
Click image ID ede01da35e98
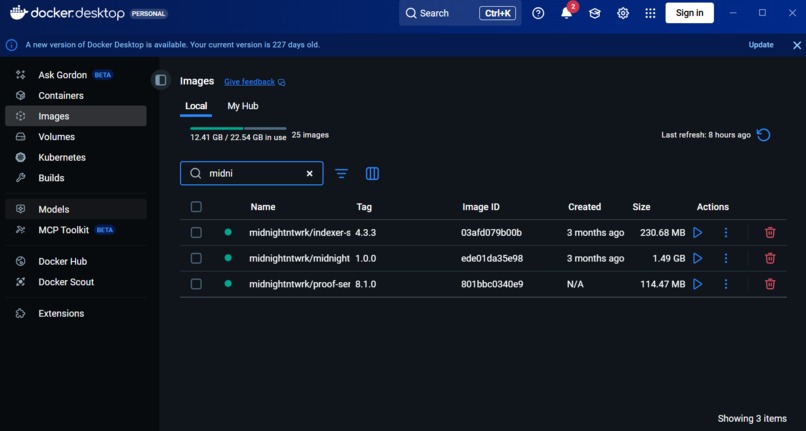[492, 258]
